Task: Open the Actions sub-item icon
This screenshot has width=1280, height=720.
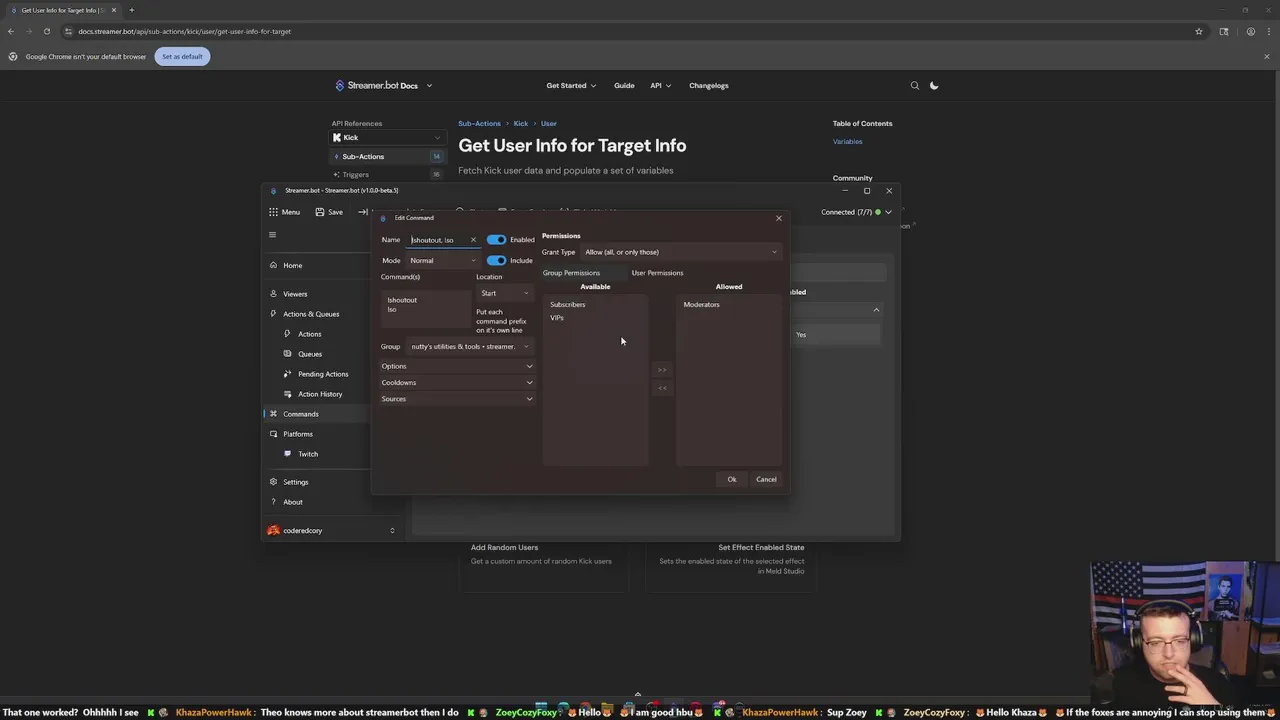Action: click(288, 334)
